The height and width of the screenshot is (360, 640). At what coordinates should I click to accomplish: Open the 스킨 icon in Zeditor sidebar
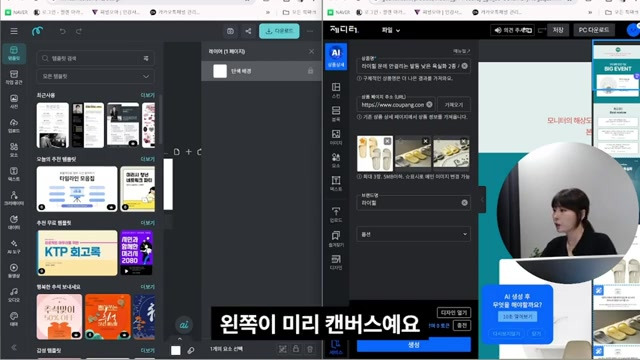(x=336, y=90)
